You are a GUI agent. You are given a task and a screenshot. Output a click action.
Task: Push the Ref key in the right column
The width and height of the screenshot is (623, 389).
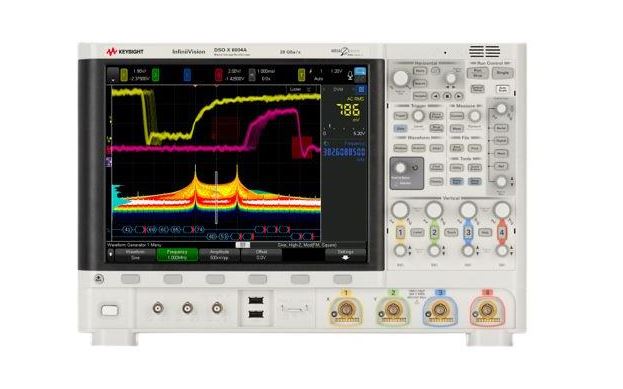click(x=501, y=166)
